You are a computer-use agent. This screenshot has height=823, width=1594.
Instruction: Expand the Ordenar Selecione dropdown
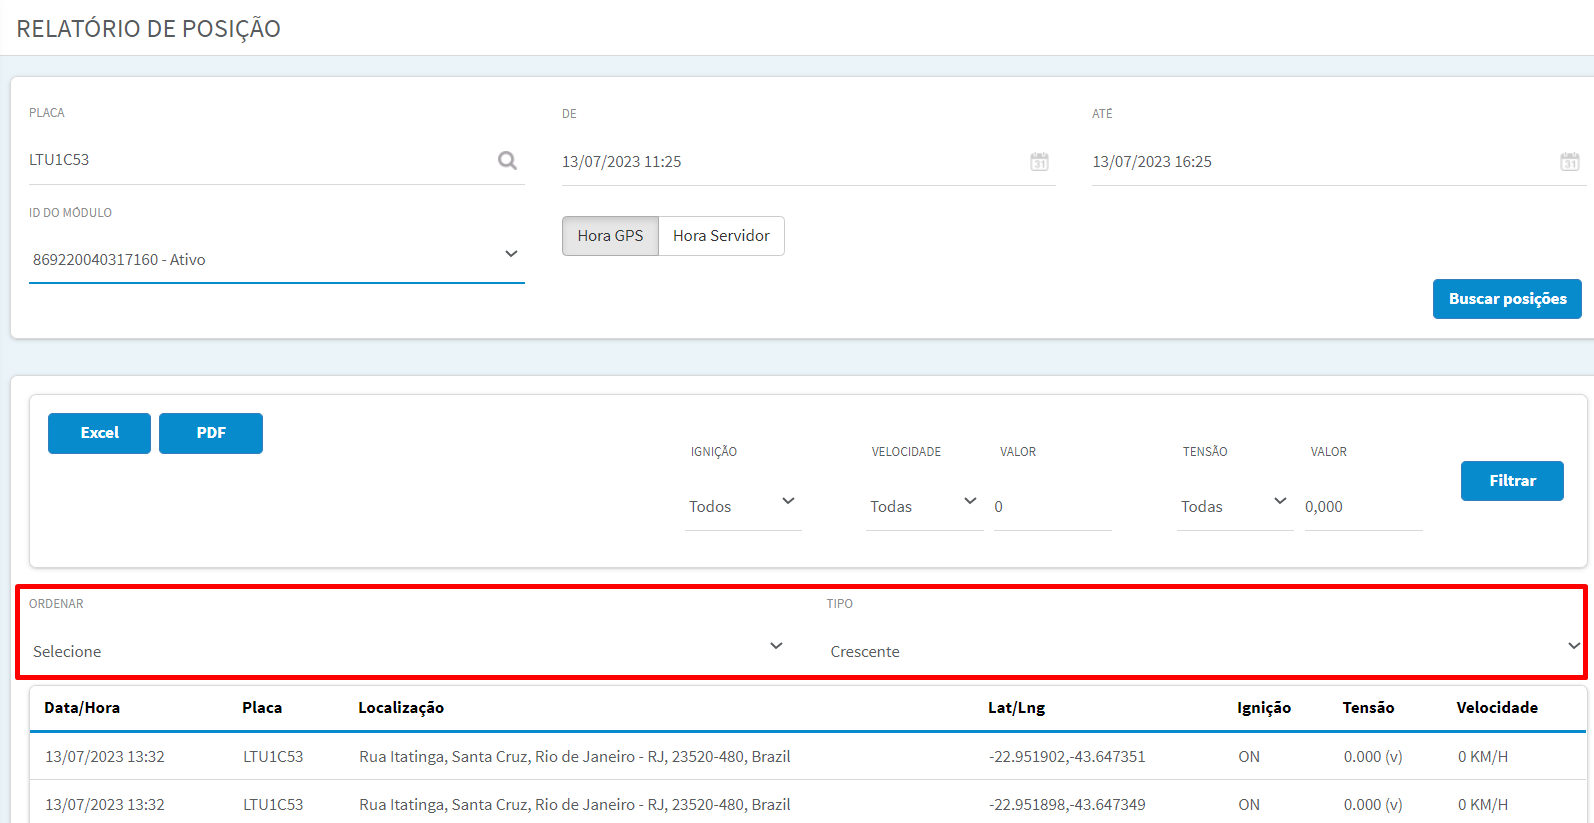(x=408, y=651)
